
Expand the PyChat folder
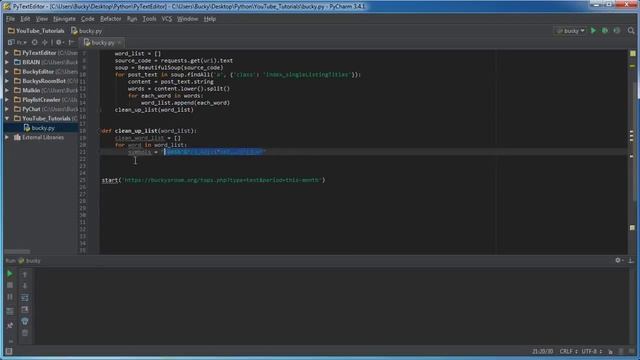[x=7, y=109]
